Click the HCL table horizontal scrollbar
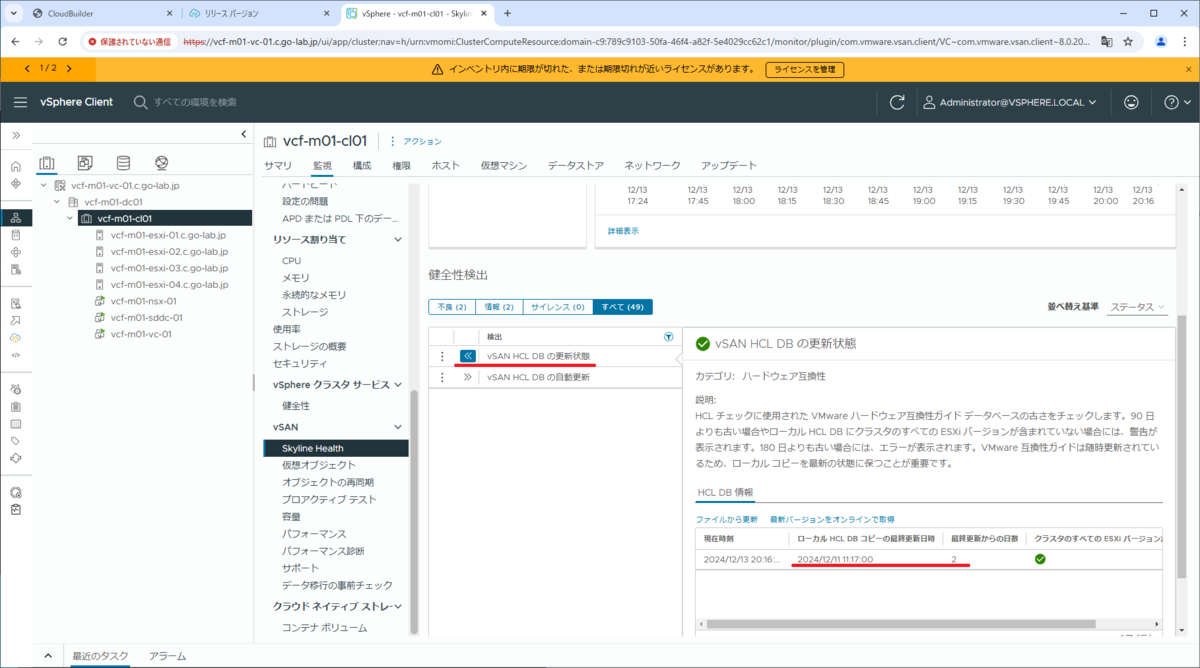Image resolution: width=1200 pixels, height=668 pixels. tap(901, 624)
